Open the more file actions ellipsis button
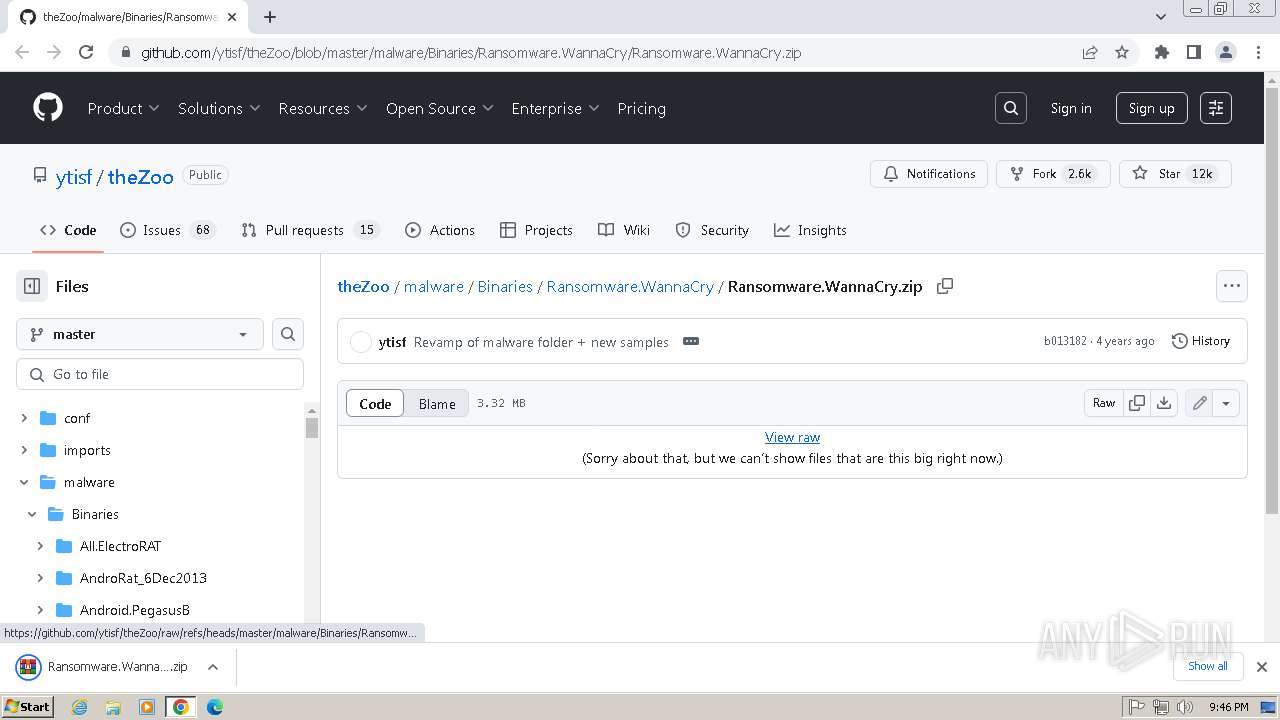The height and width of the screenshot is (720, 1280). (x=1232, y=286)
